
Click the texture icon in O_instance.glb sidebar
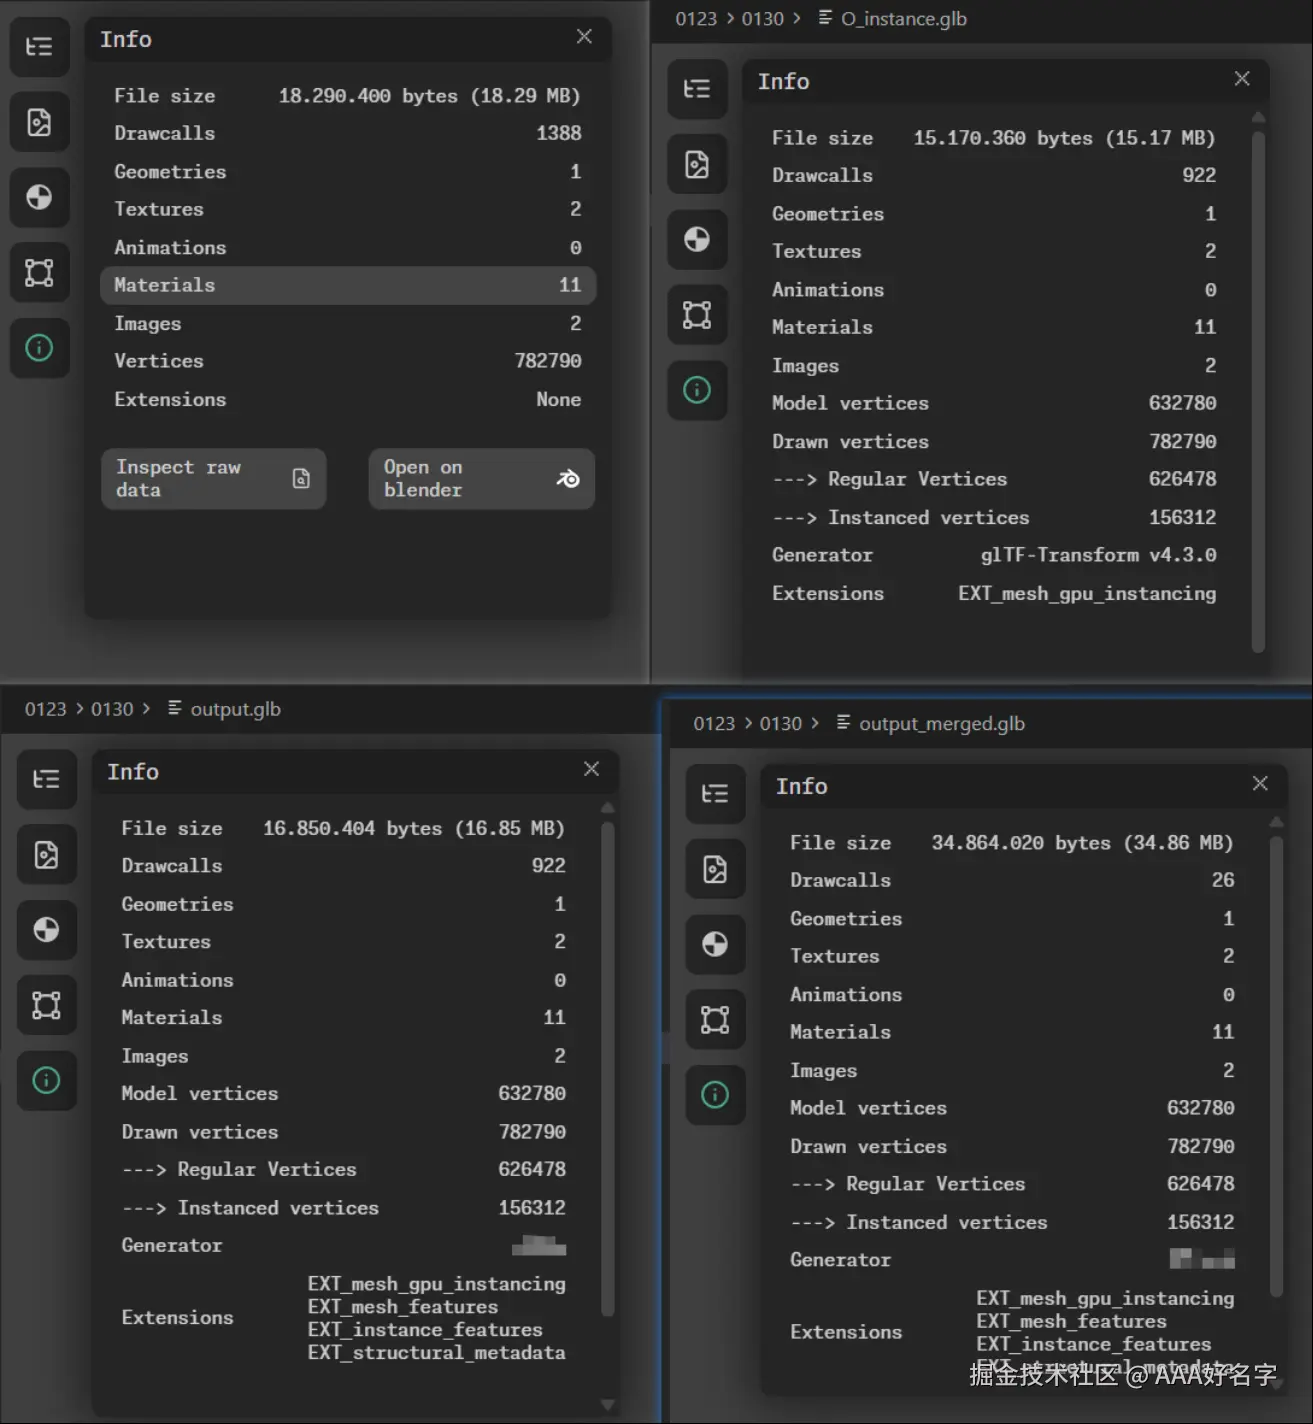pos(697,164)
